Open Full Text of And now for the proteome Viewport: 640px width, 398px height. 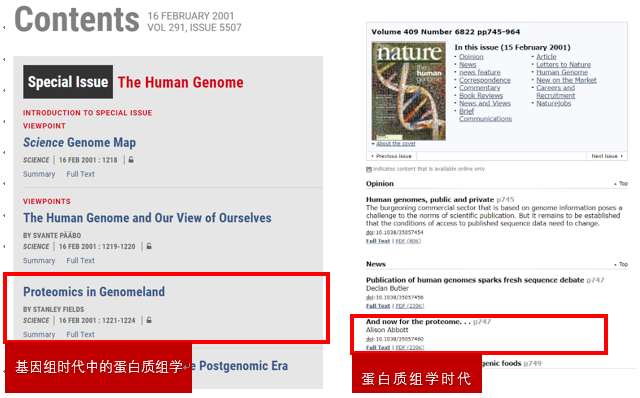pos(378,347)
